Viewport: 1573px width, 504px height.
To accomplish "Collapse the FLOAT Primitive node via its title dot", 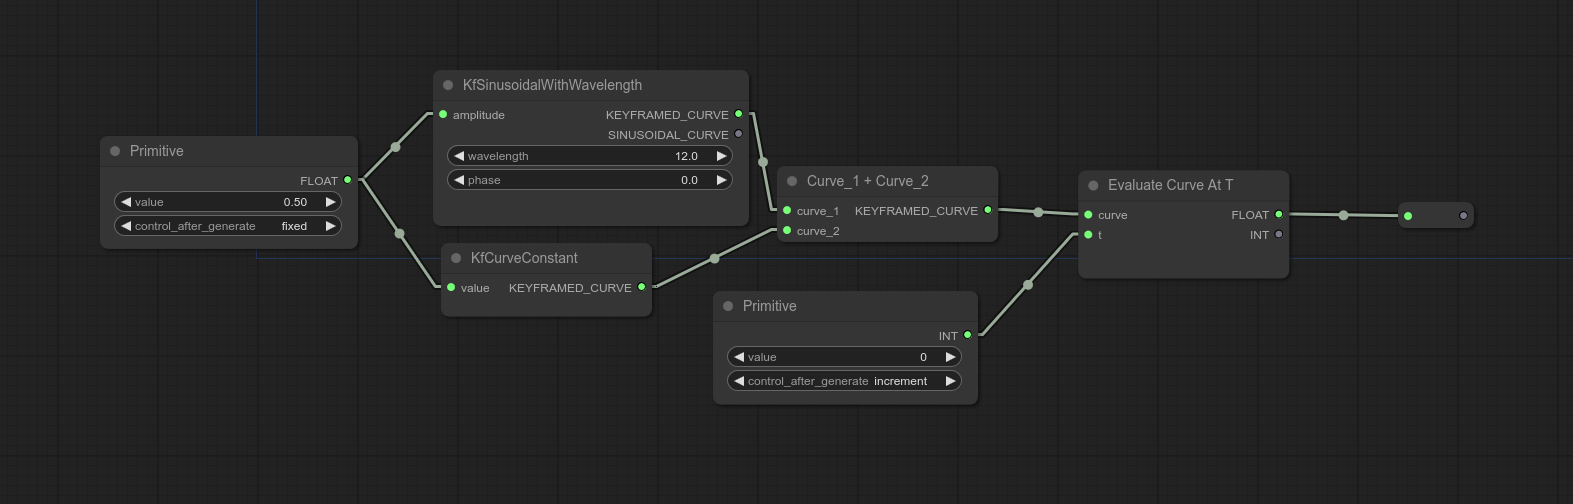I will 115,151.
